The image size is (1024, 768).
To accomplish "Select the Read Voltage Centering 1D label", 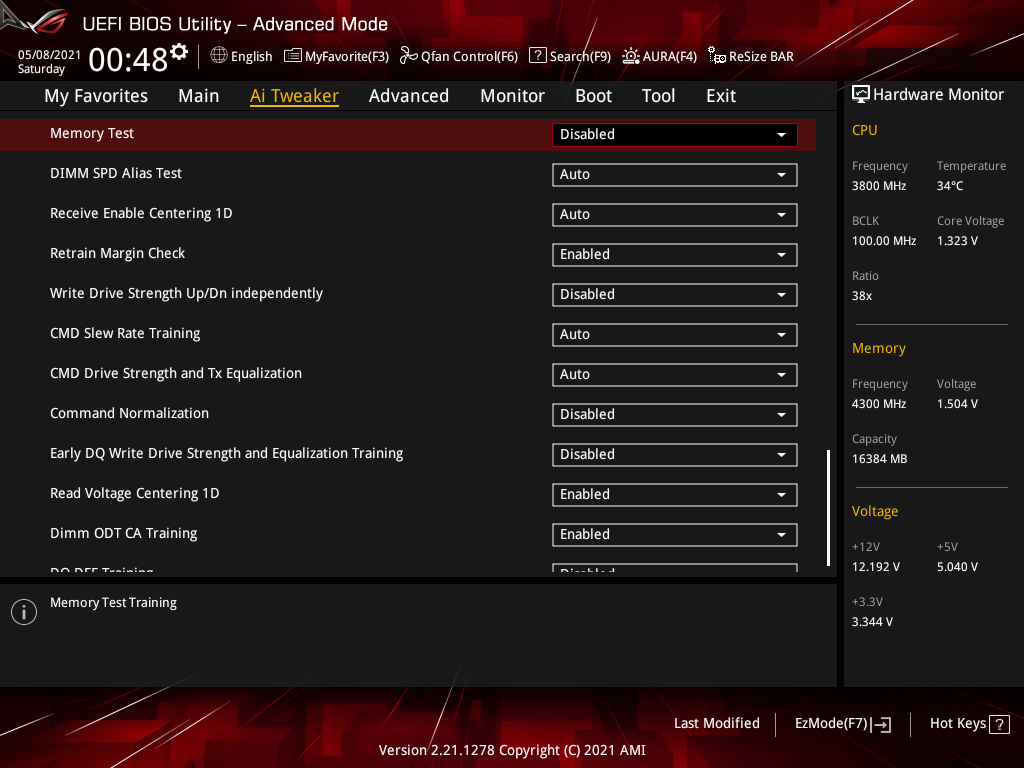I will (135, 493).
